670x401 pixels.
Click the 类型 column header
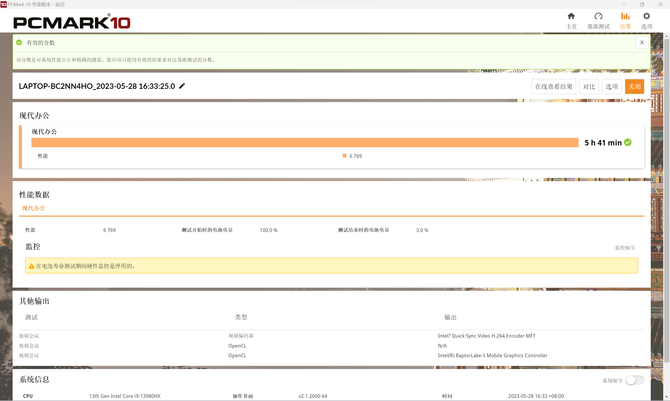point(241,317)
